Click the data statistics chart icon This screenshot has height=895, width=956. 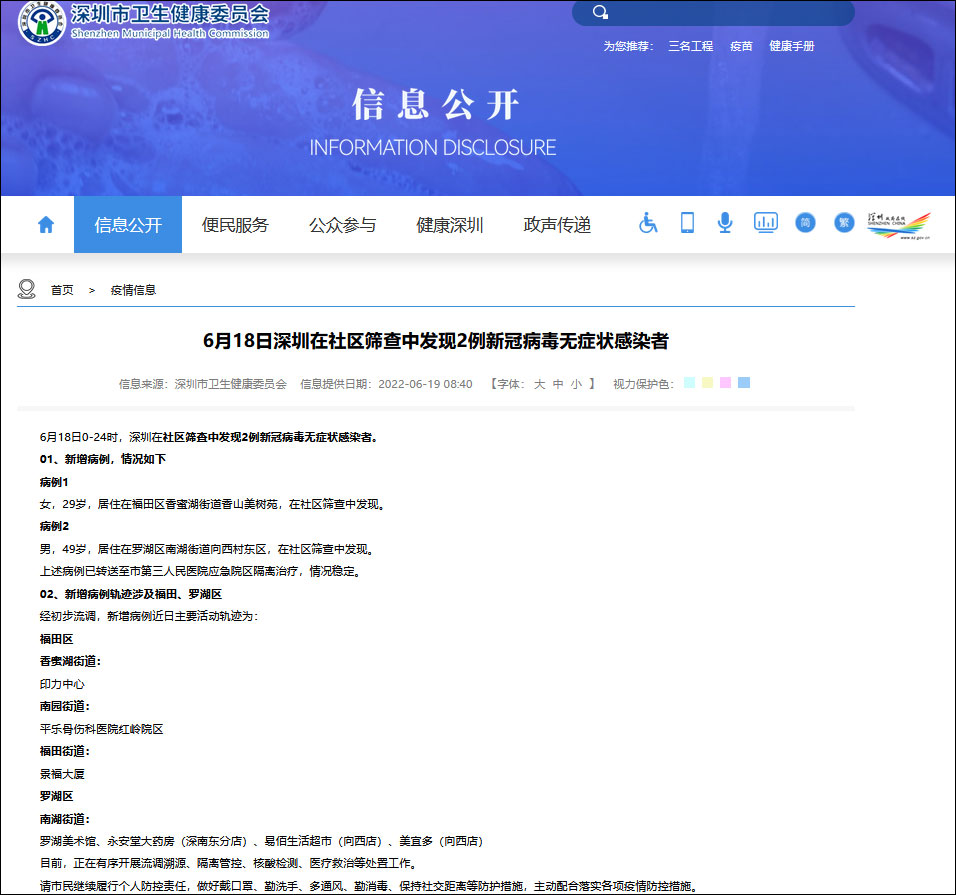pos(765,223)
